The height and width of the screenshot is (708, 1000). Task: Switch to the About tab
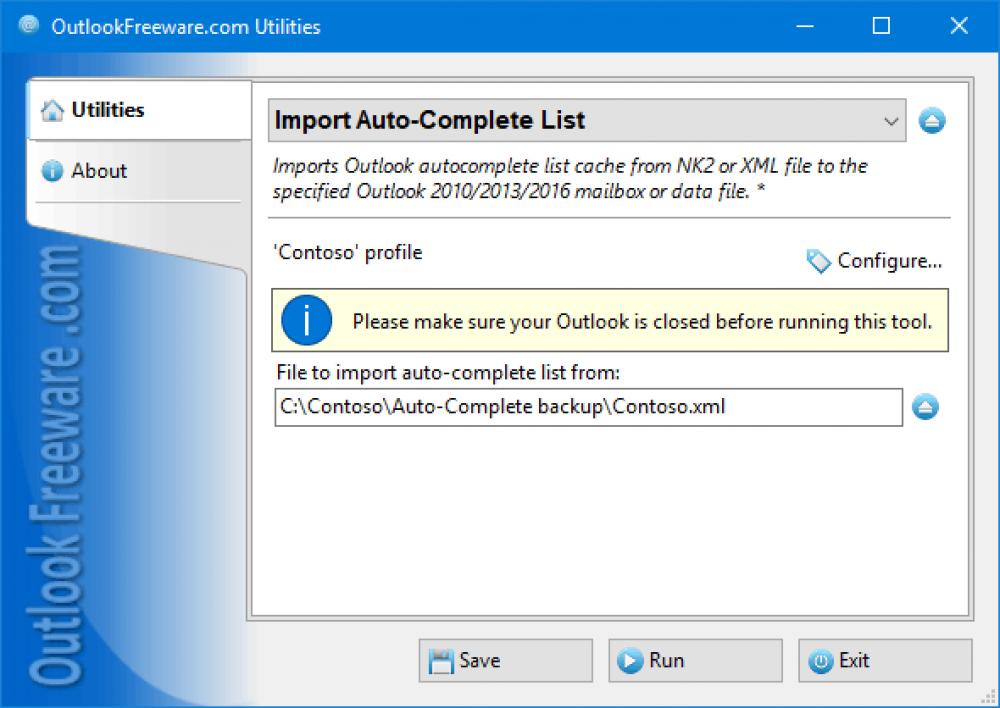(99, 171)
